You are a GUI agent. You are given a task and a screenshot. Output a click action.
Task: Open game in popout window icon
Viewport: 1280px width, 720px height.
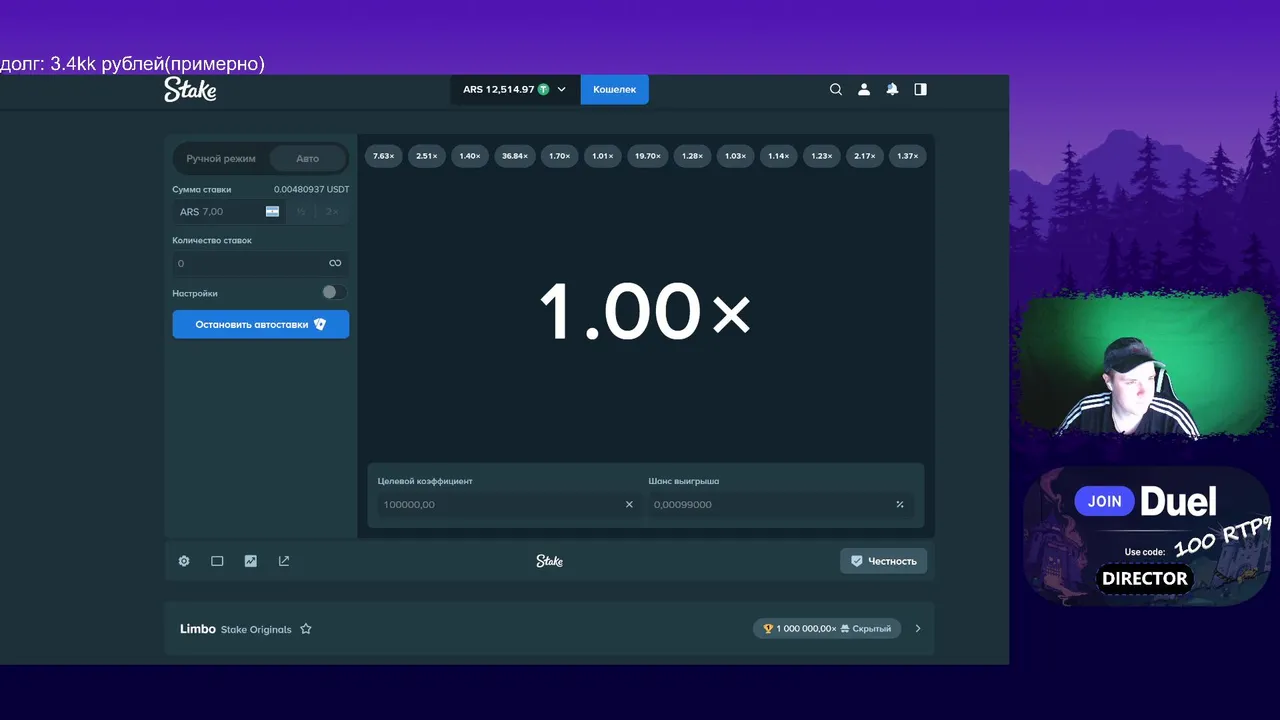click(284, 561)
